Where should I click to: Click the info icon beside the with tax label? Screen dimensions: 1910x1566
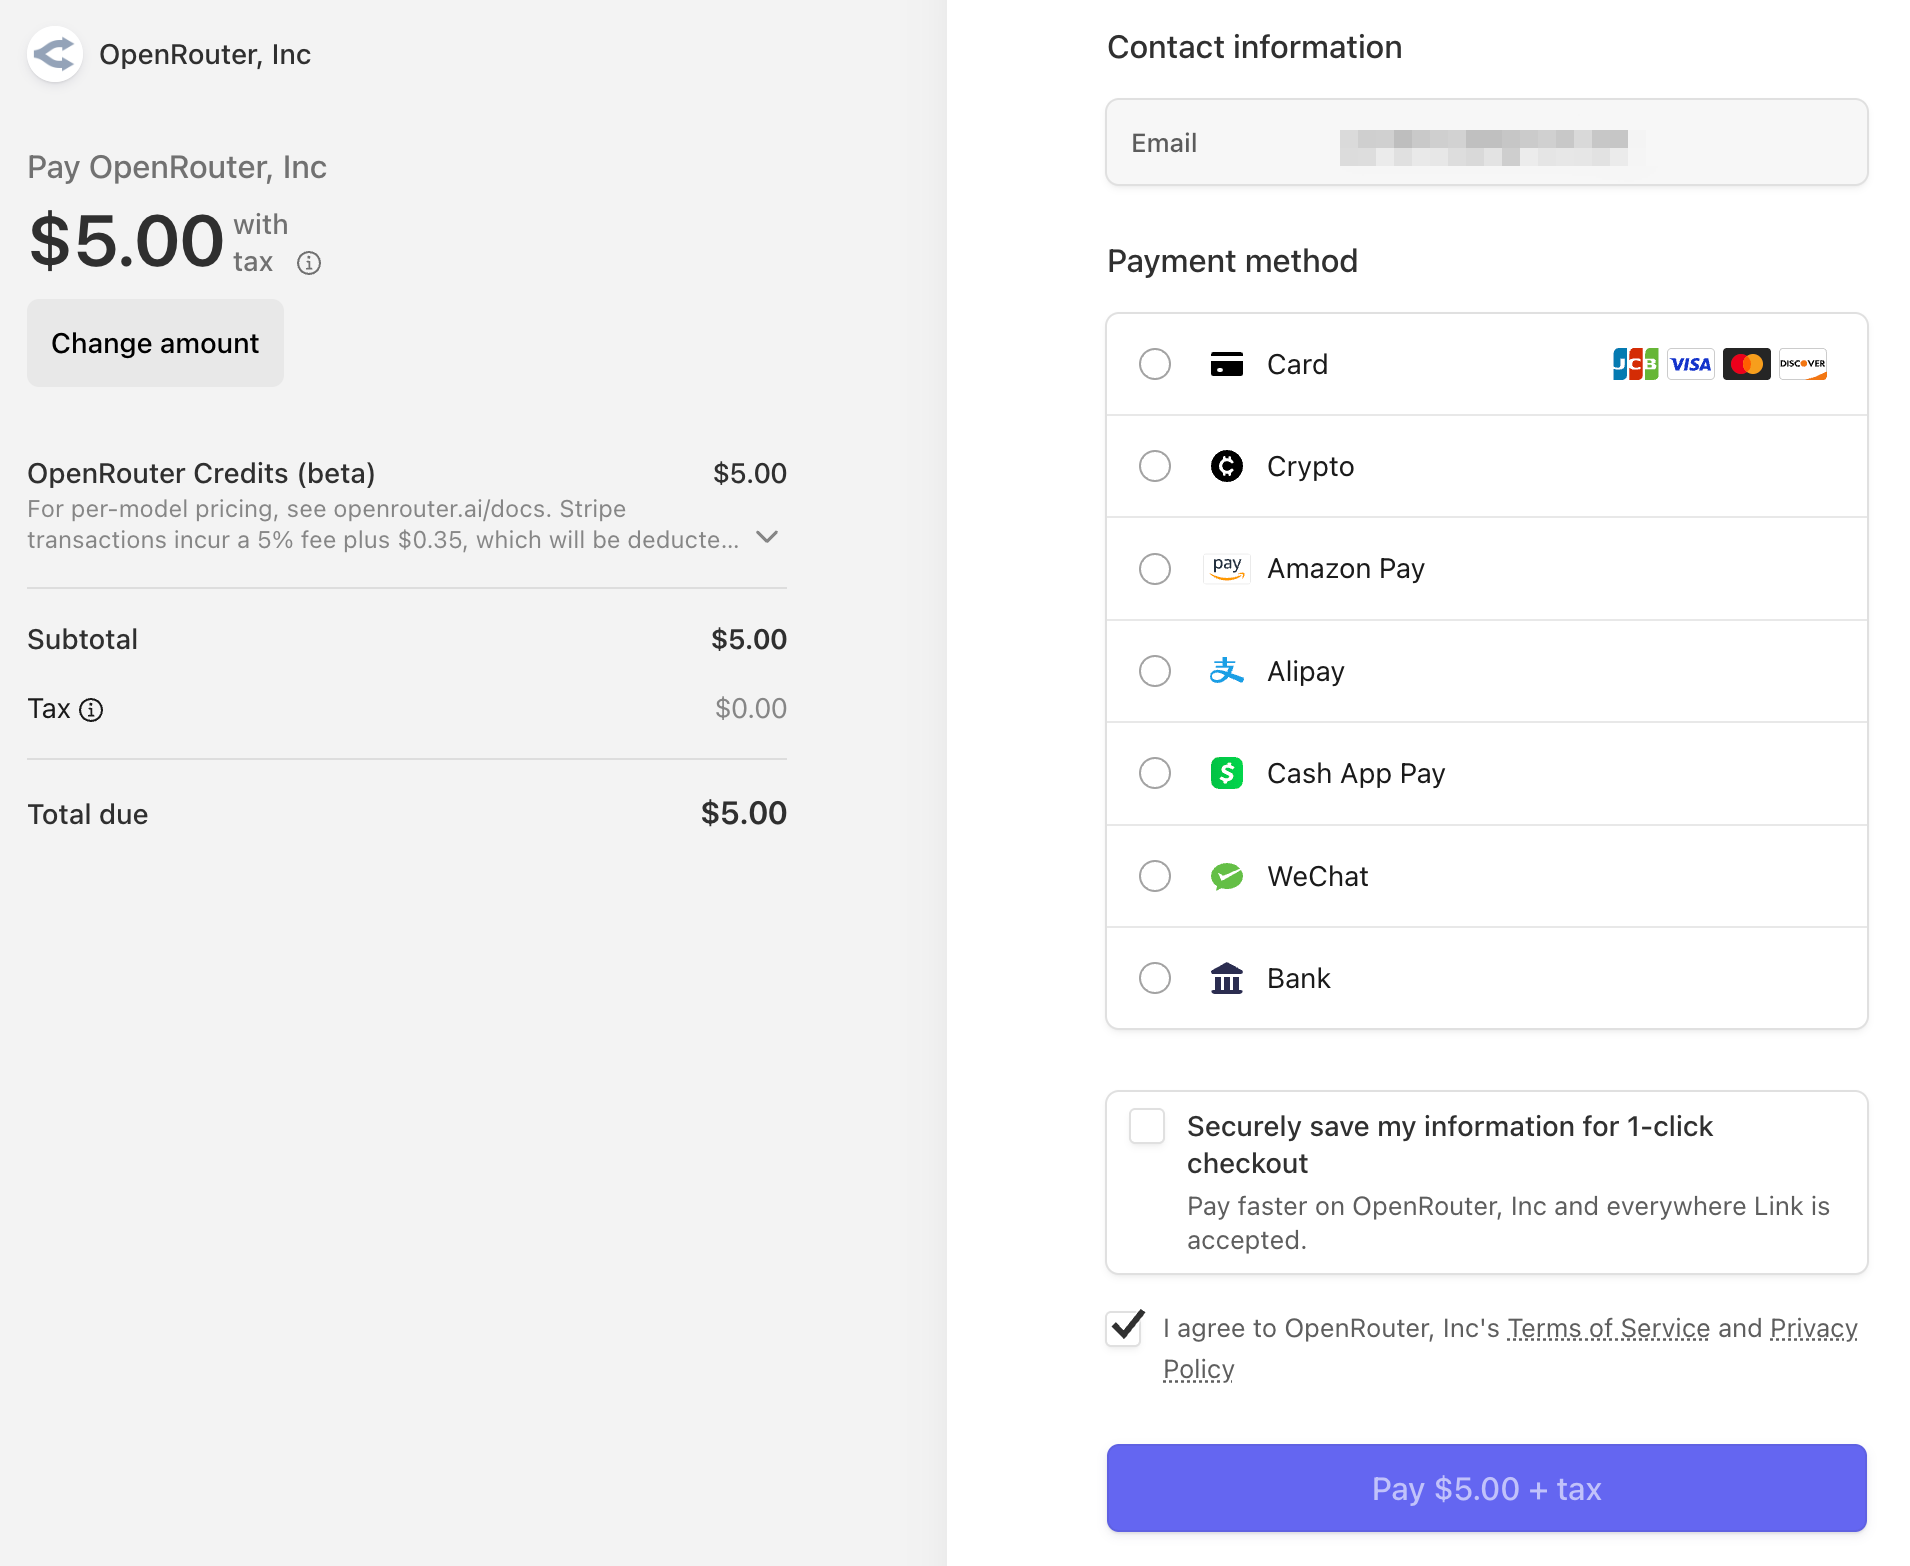(x=309, y=263)
